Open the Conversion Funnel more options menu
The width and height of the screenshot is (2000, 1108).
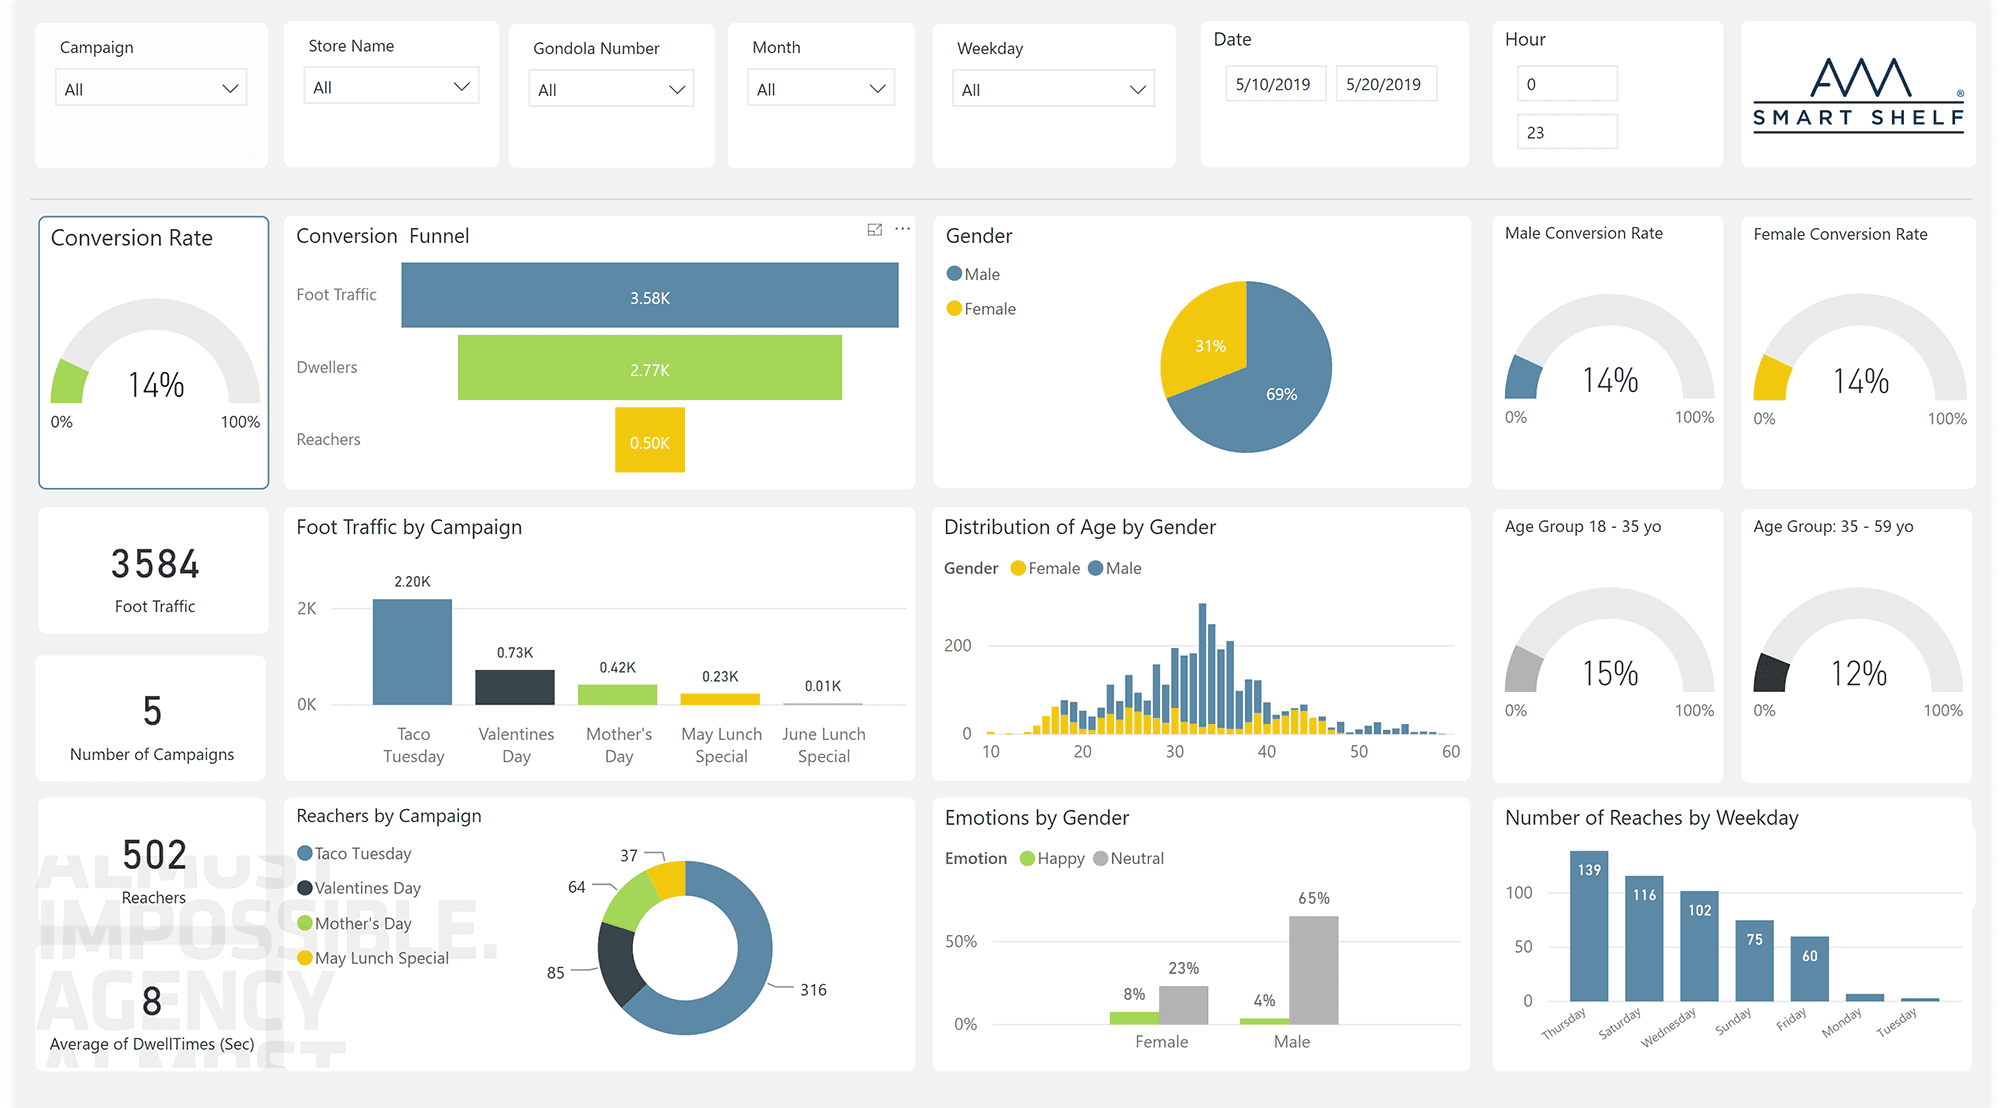tap(902, 229)
